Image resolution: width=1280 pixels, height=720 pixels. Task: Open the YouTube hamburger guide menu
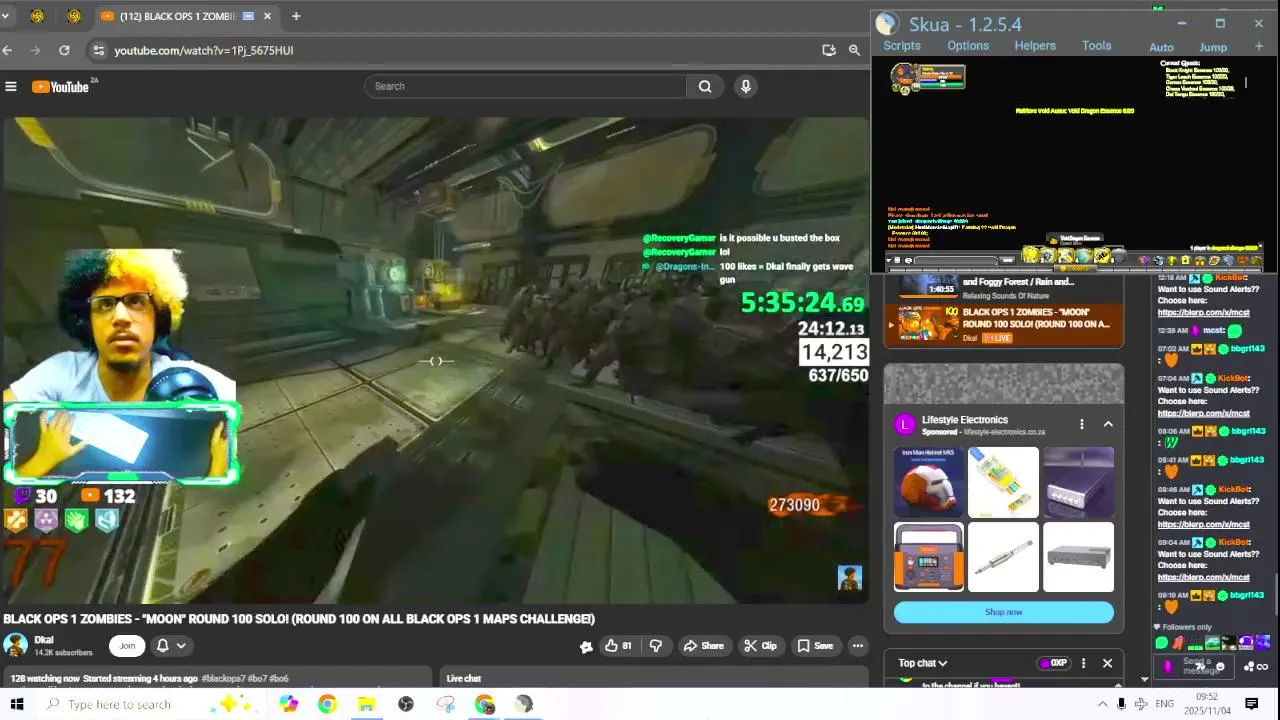pyautogui.click(x=11, y=87)
